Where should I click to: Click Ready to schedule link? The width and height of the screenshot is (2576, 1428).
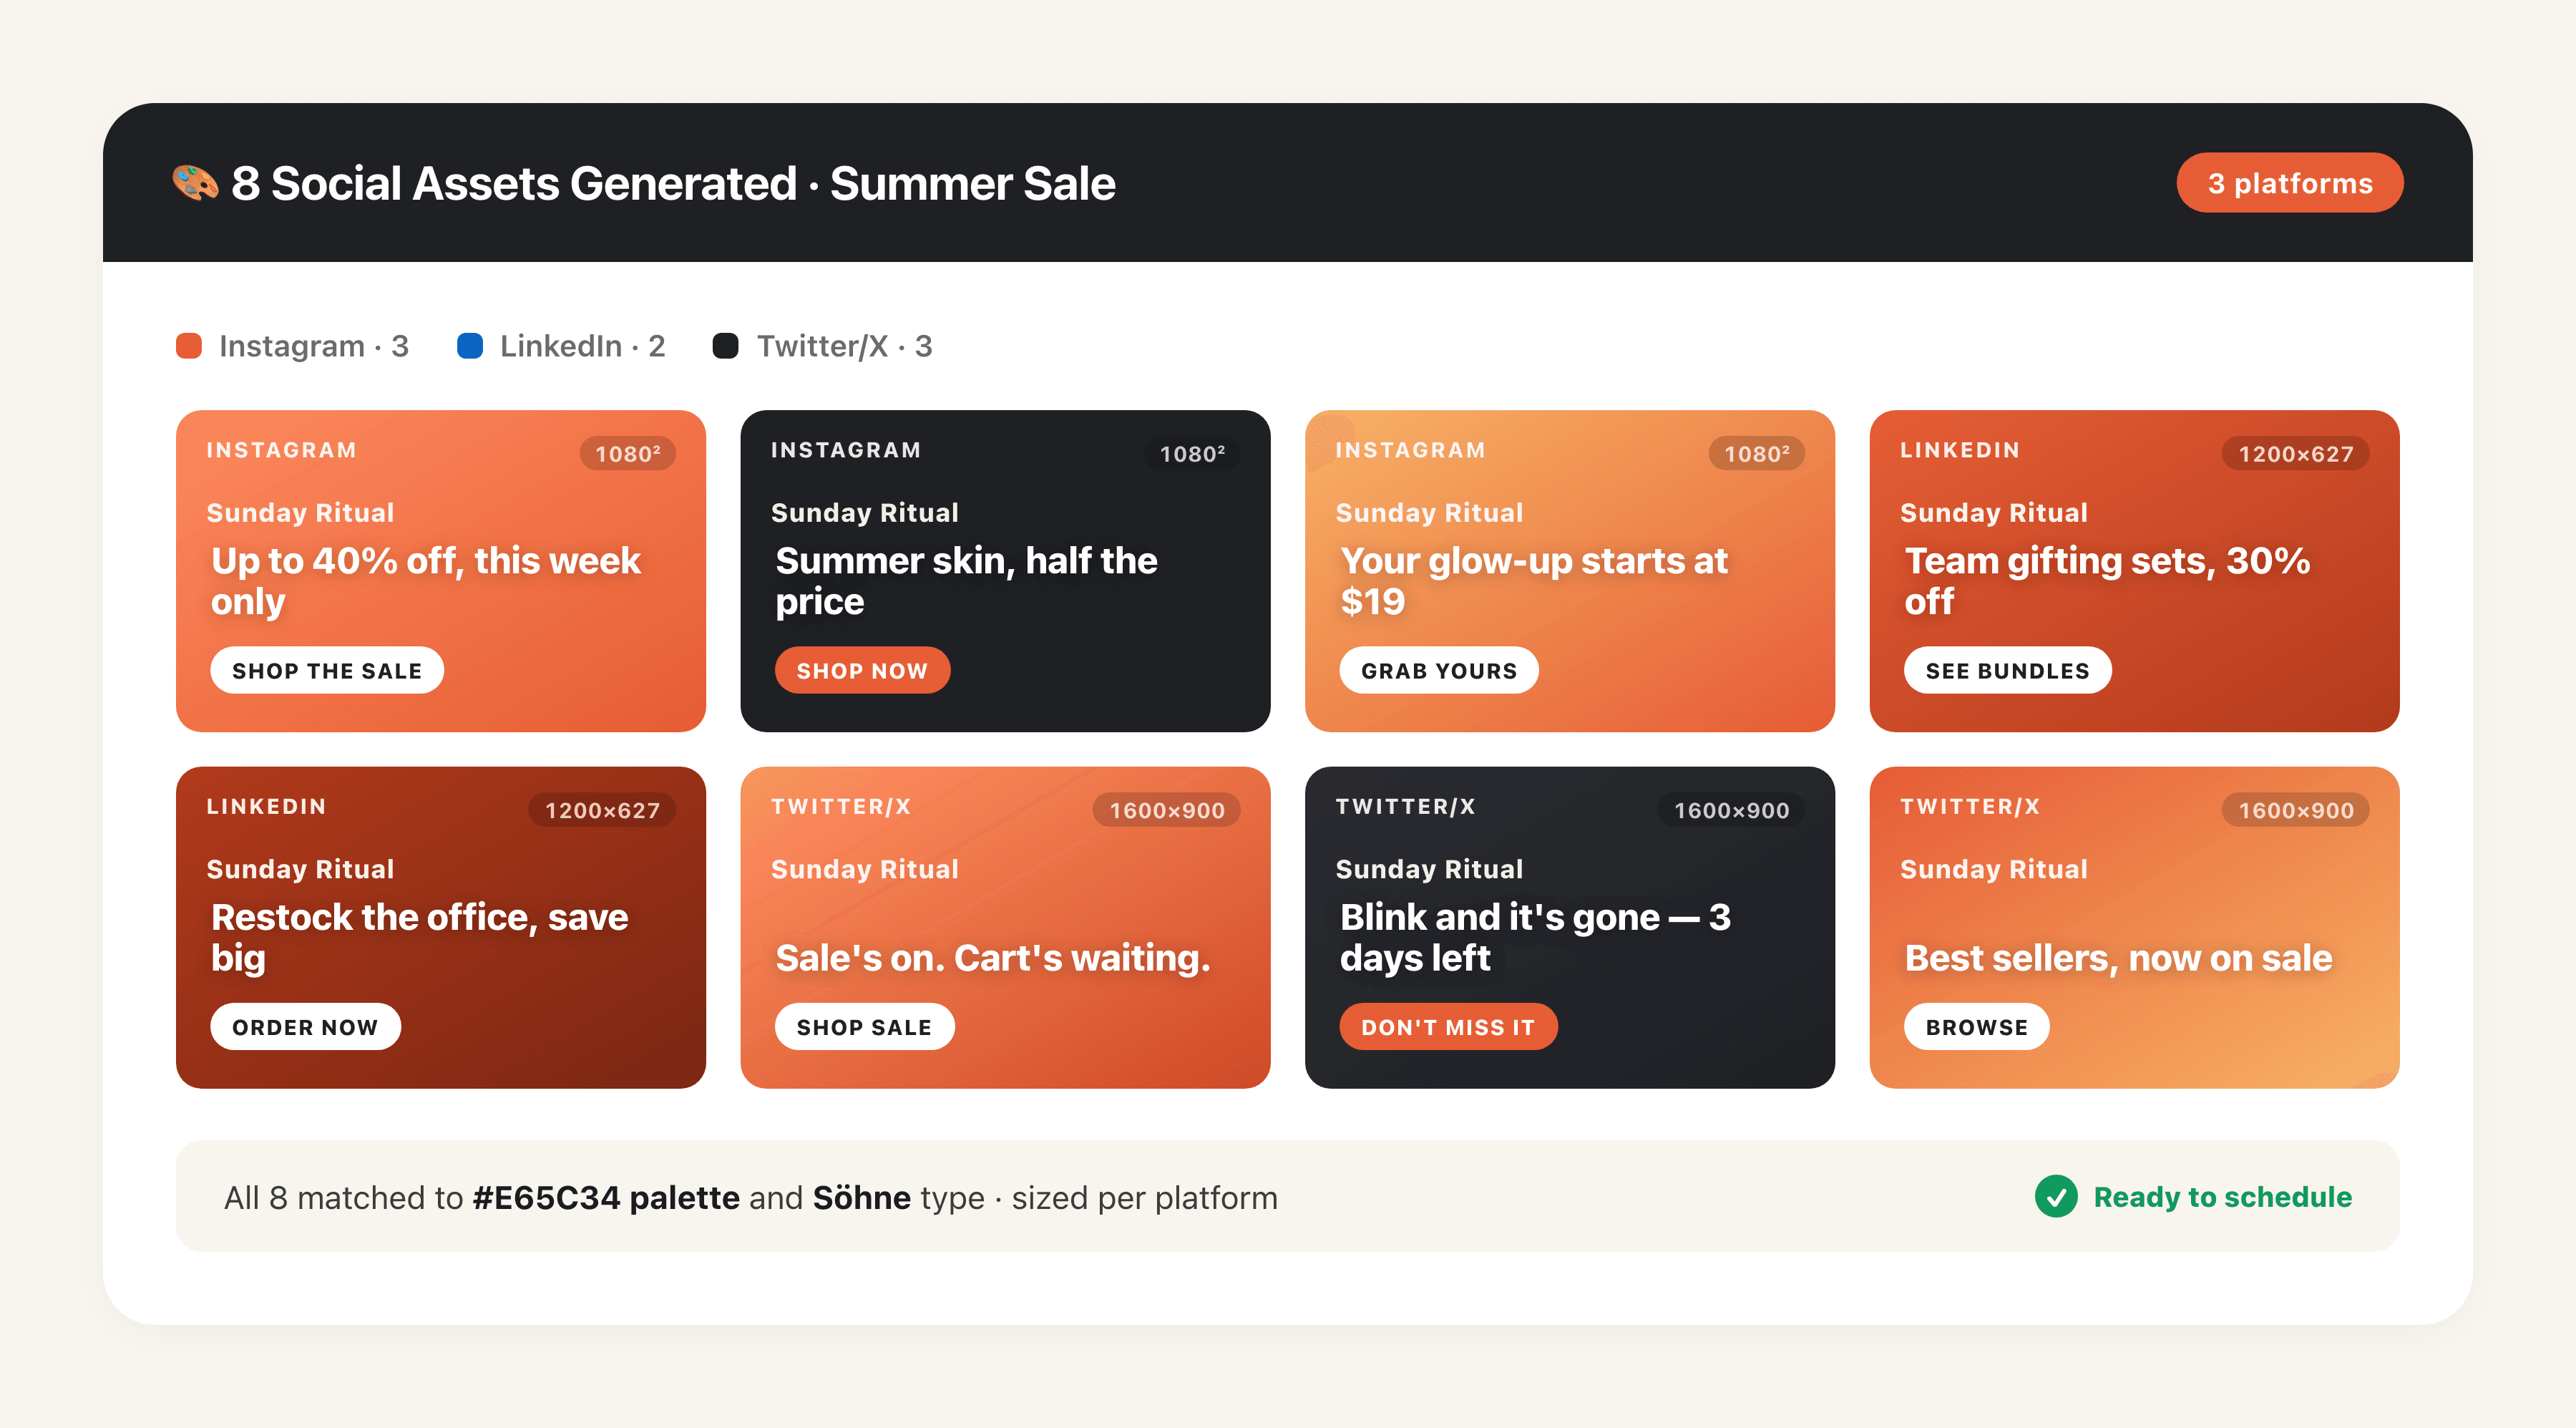[x=2222, y=1196]
